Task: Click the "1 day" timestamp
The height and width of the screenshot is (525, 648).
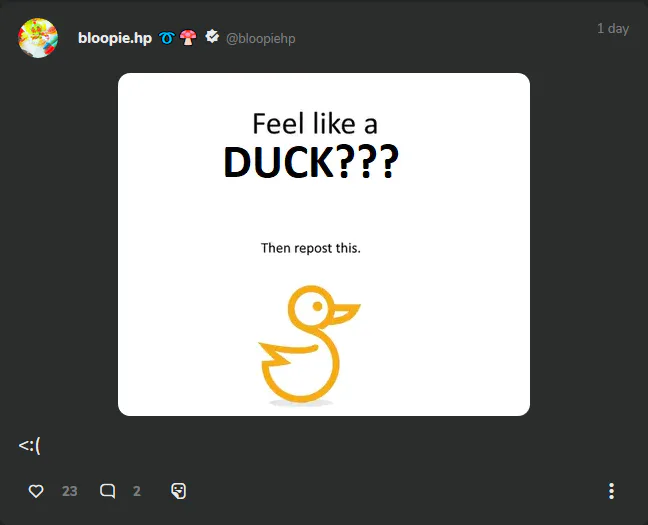Action: [613, 29]
